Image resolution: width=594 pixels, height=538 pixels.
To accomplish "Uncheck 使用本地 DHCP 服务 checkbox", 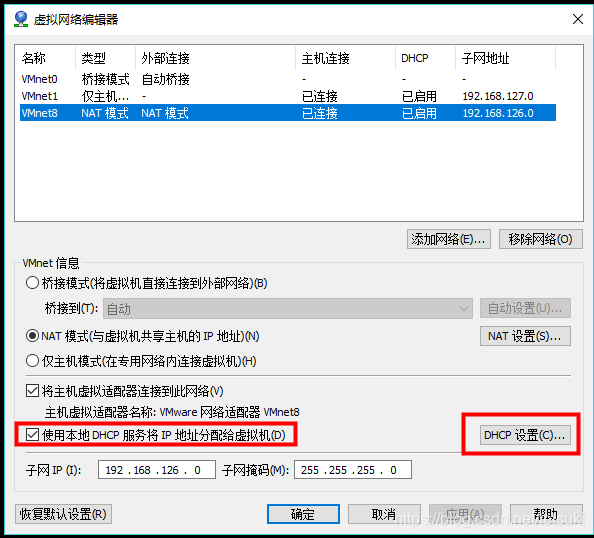I will click(x=32, y=435).
